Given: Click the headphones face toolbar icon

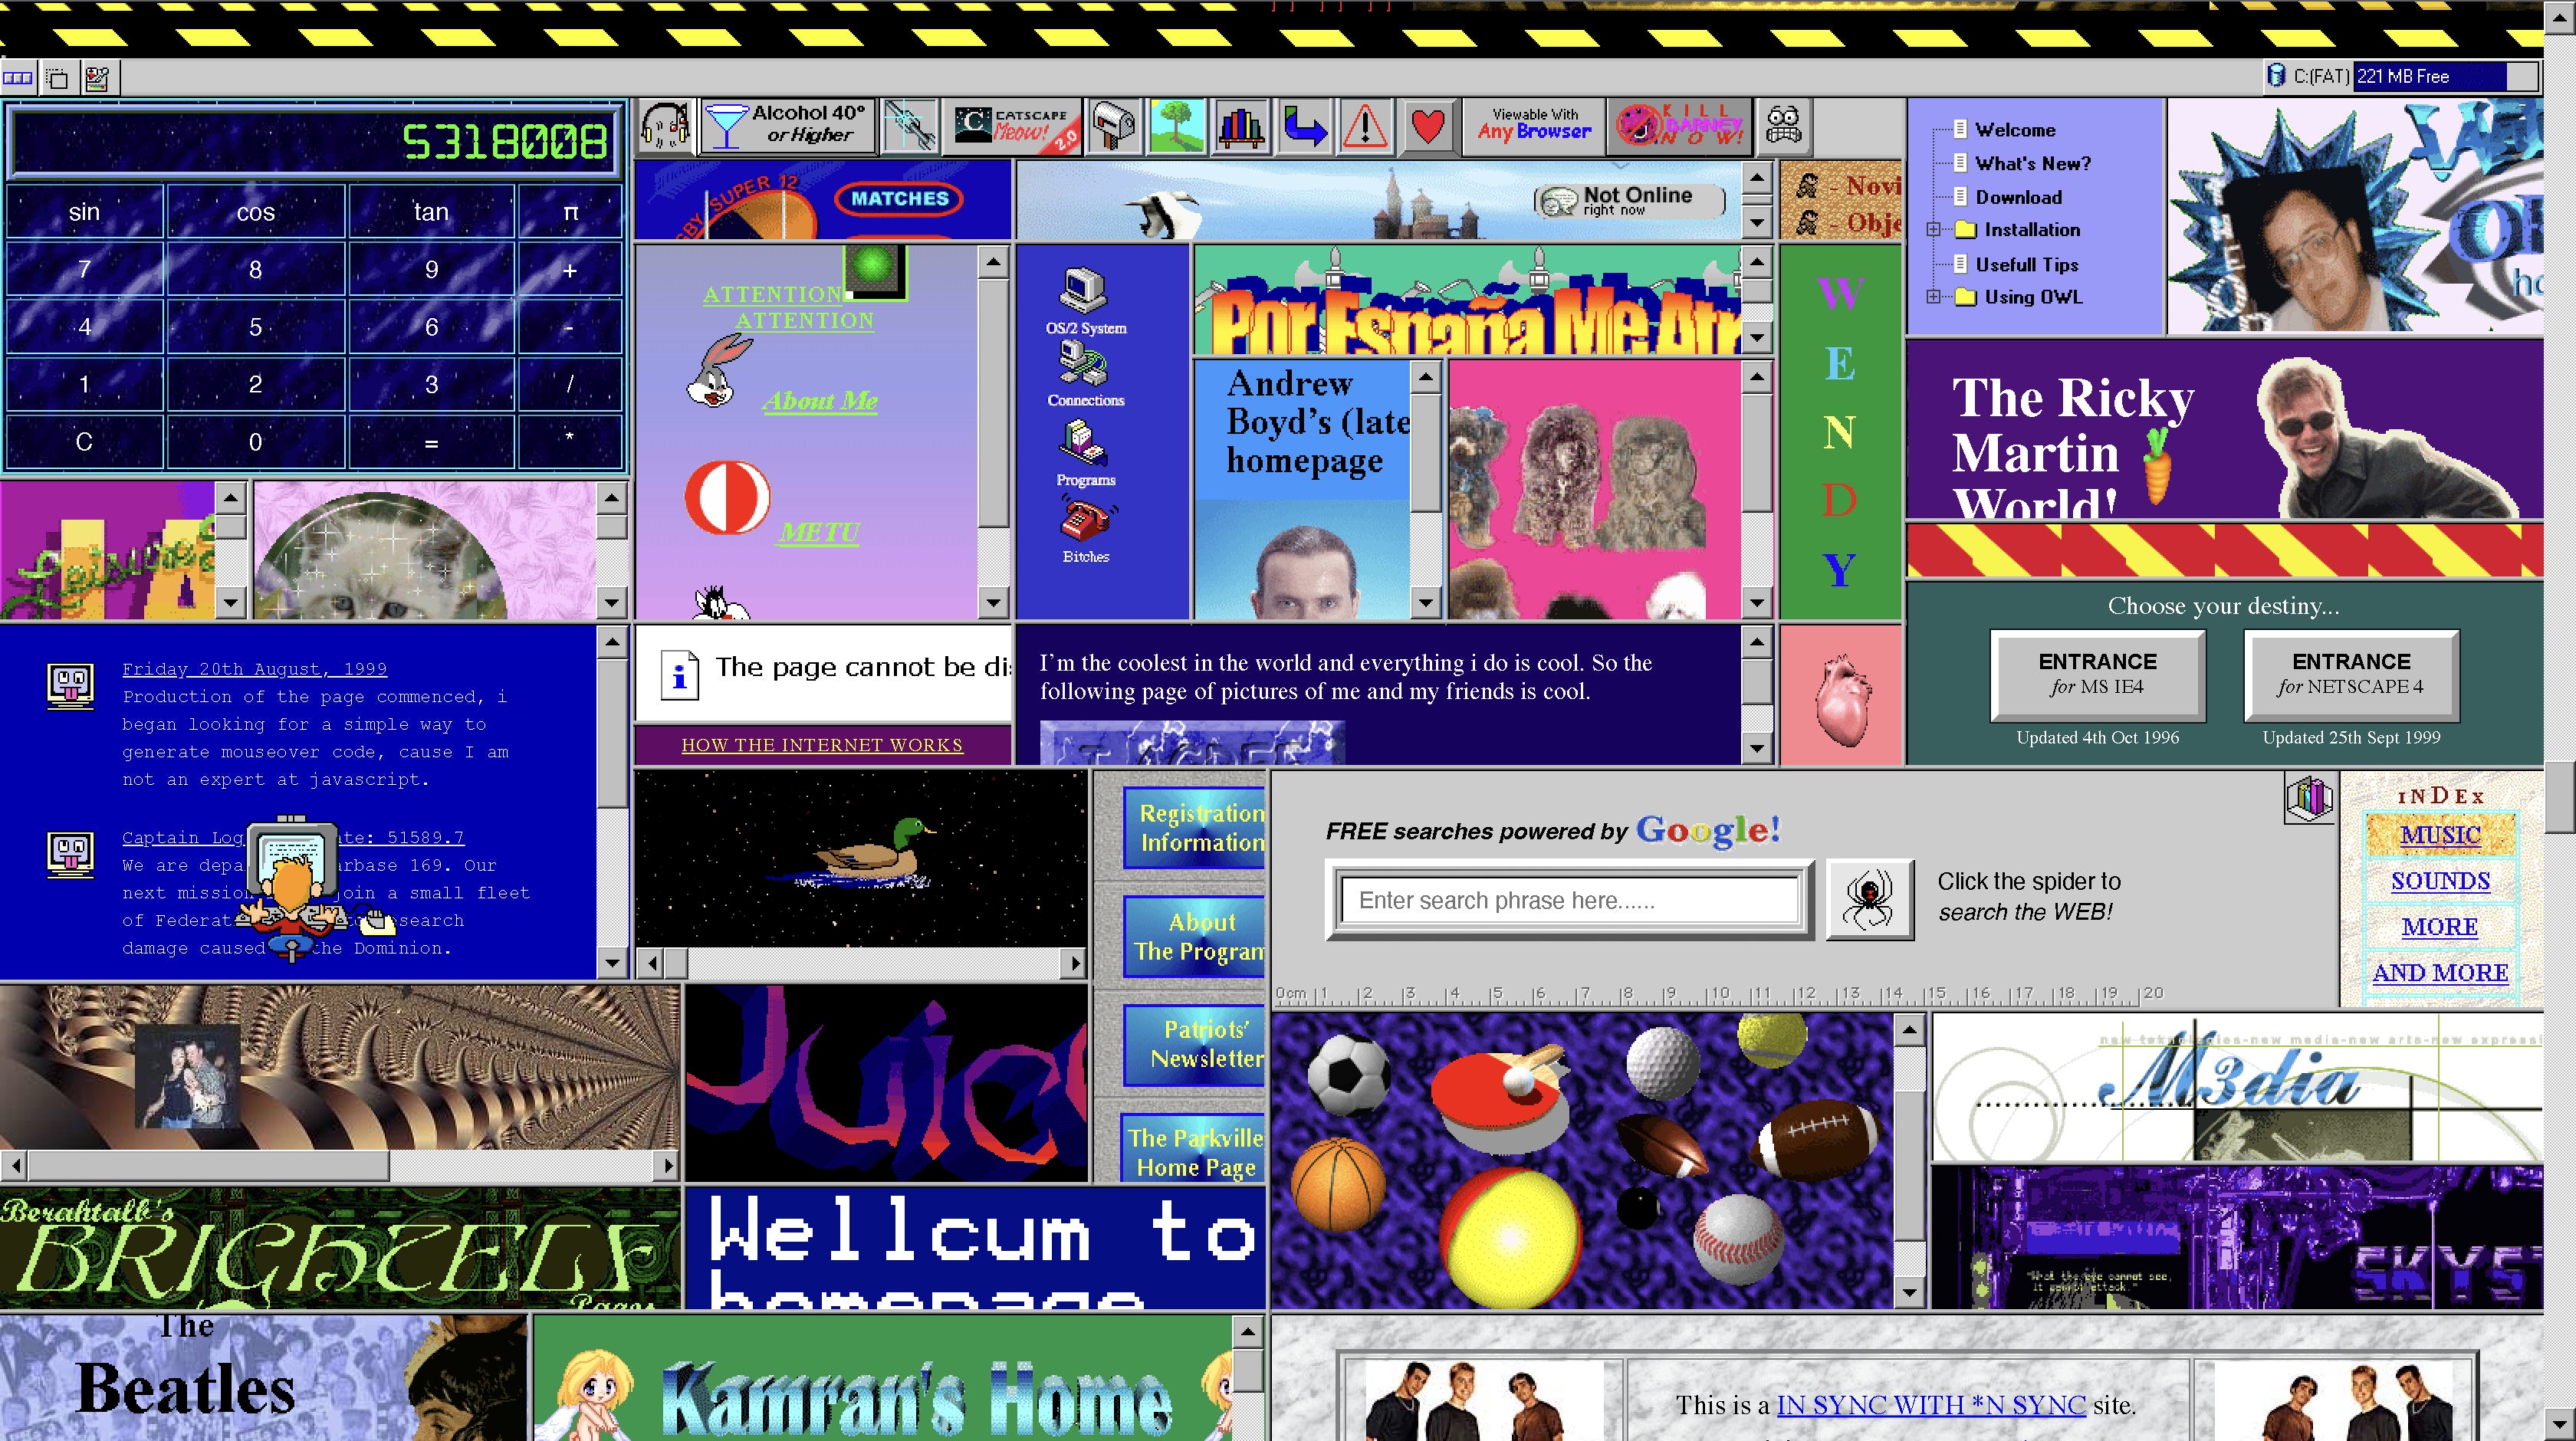Looking at the screenshot, I should coord(665,127).
